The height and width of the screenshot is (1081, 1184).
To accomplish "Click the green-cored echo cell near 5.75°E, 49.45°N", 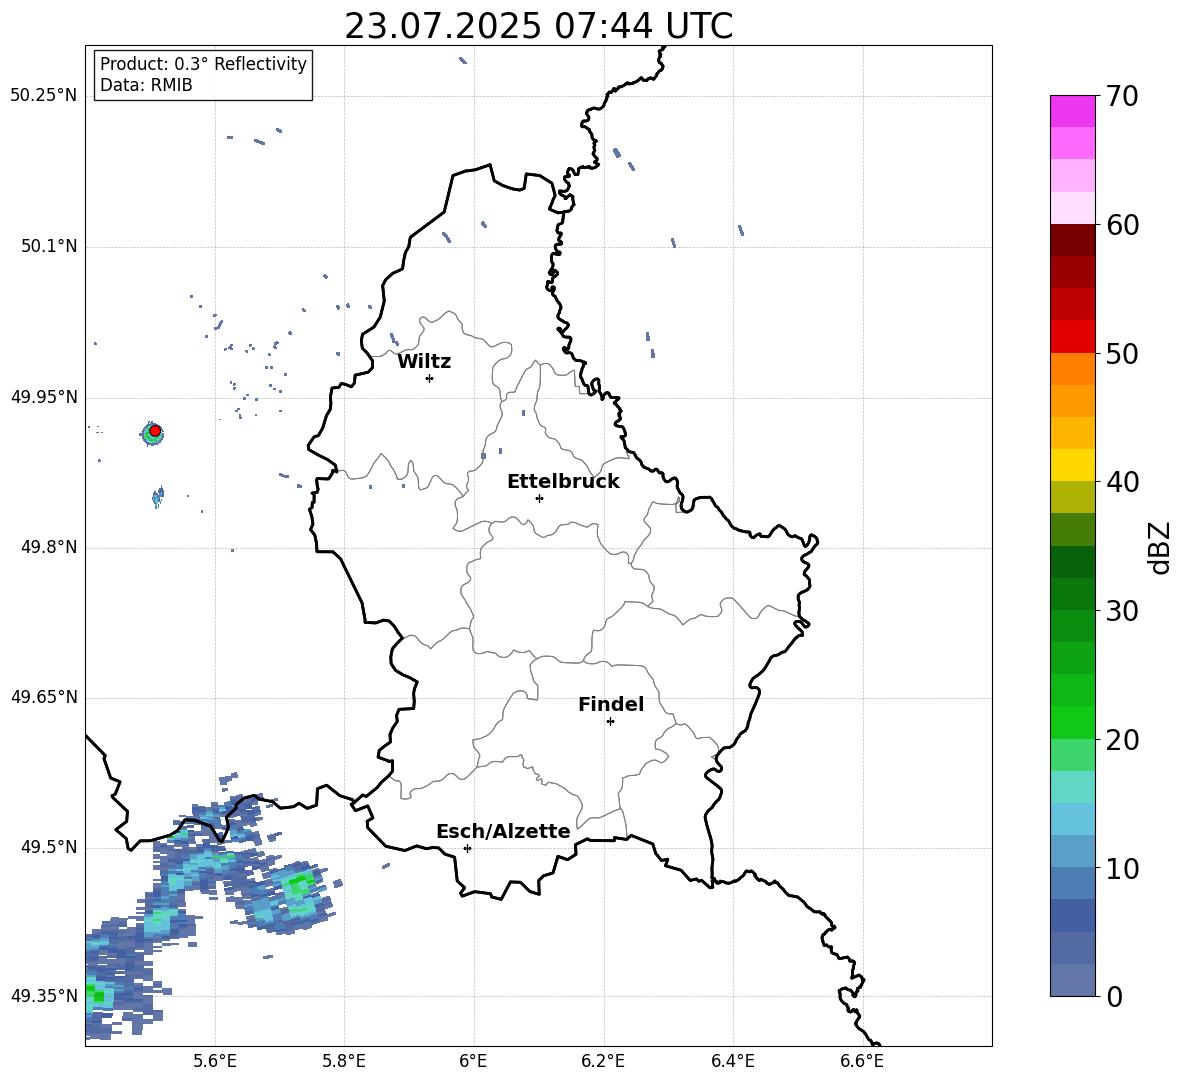I will click(299, 884).
